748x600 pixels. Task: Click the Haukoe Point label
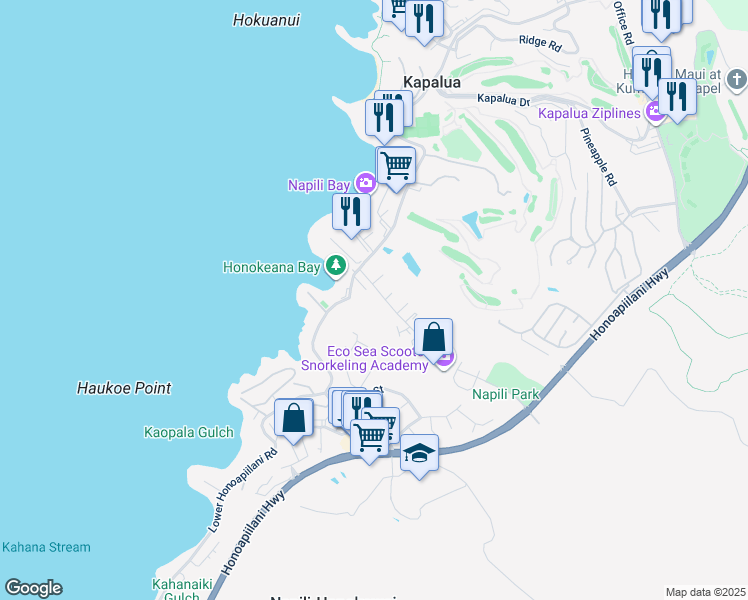pyautogui.click(x=124, y=388)
